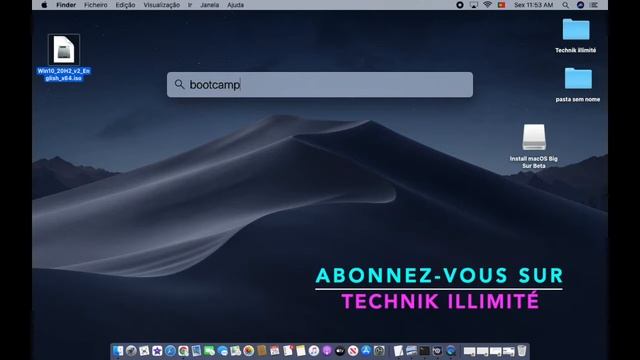The height and width of the screenshot is (360, 640).
Task: Click the Spotlight search field containing bootcamp
Action: 320,84
